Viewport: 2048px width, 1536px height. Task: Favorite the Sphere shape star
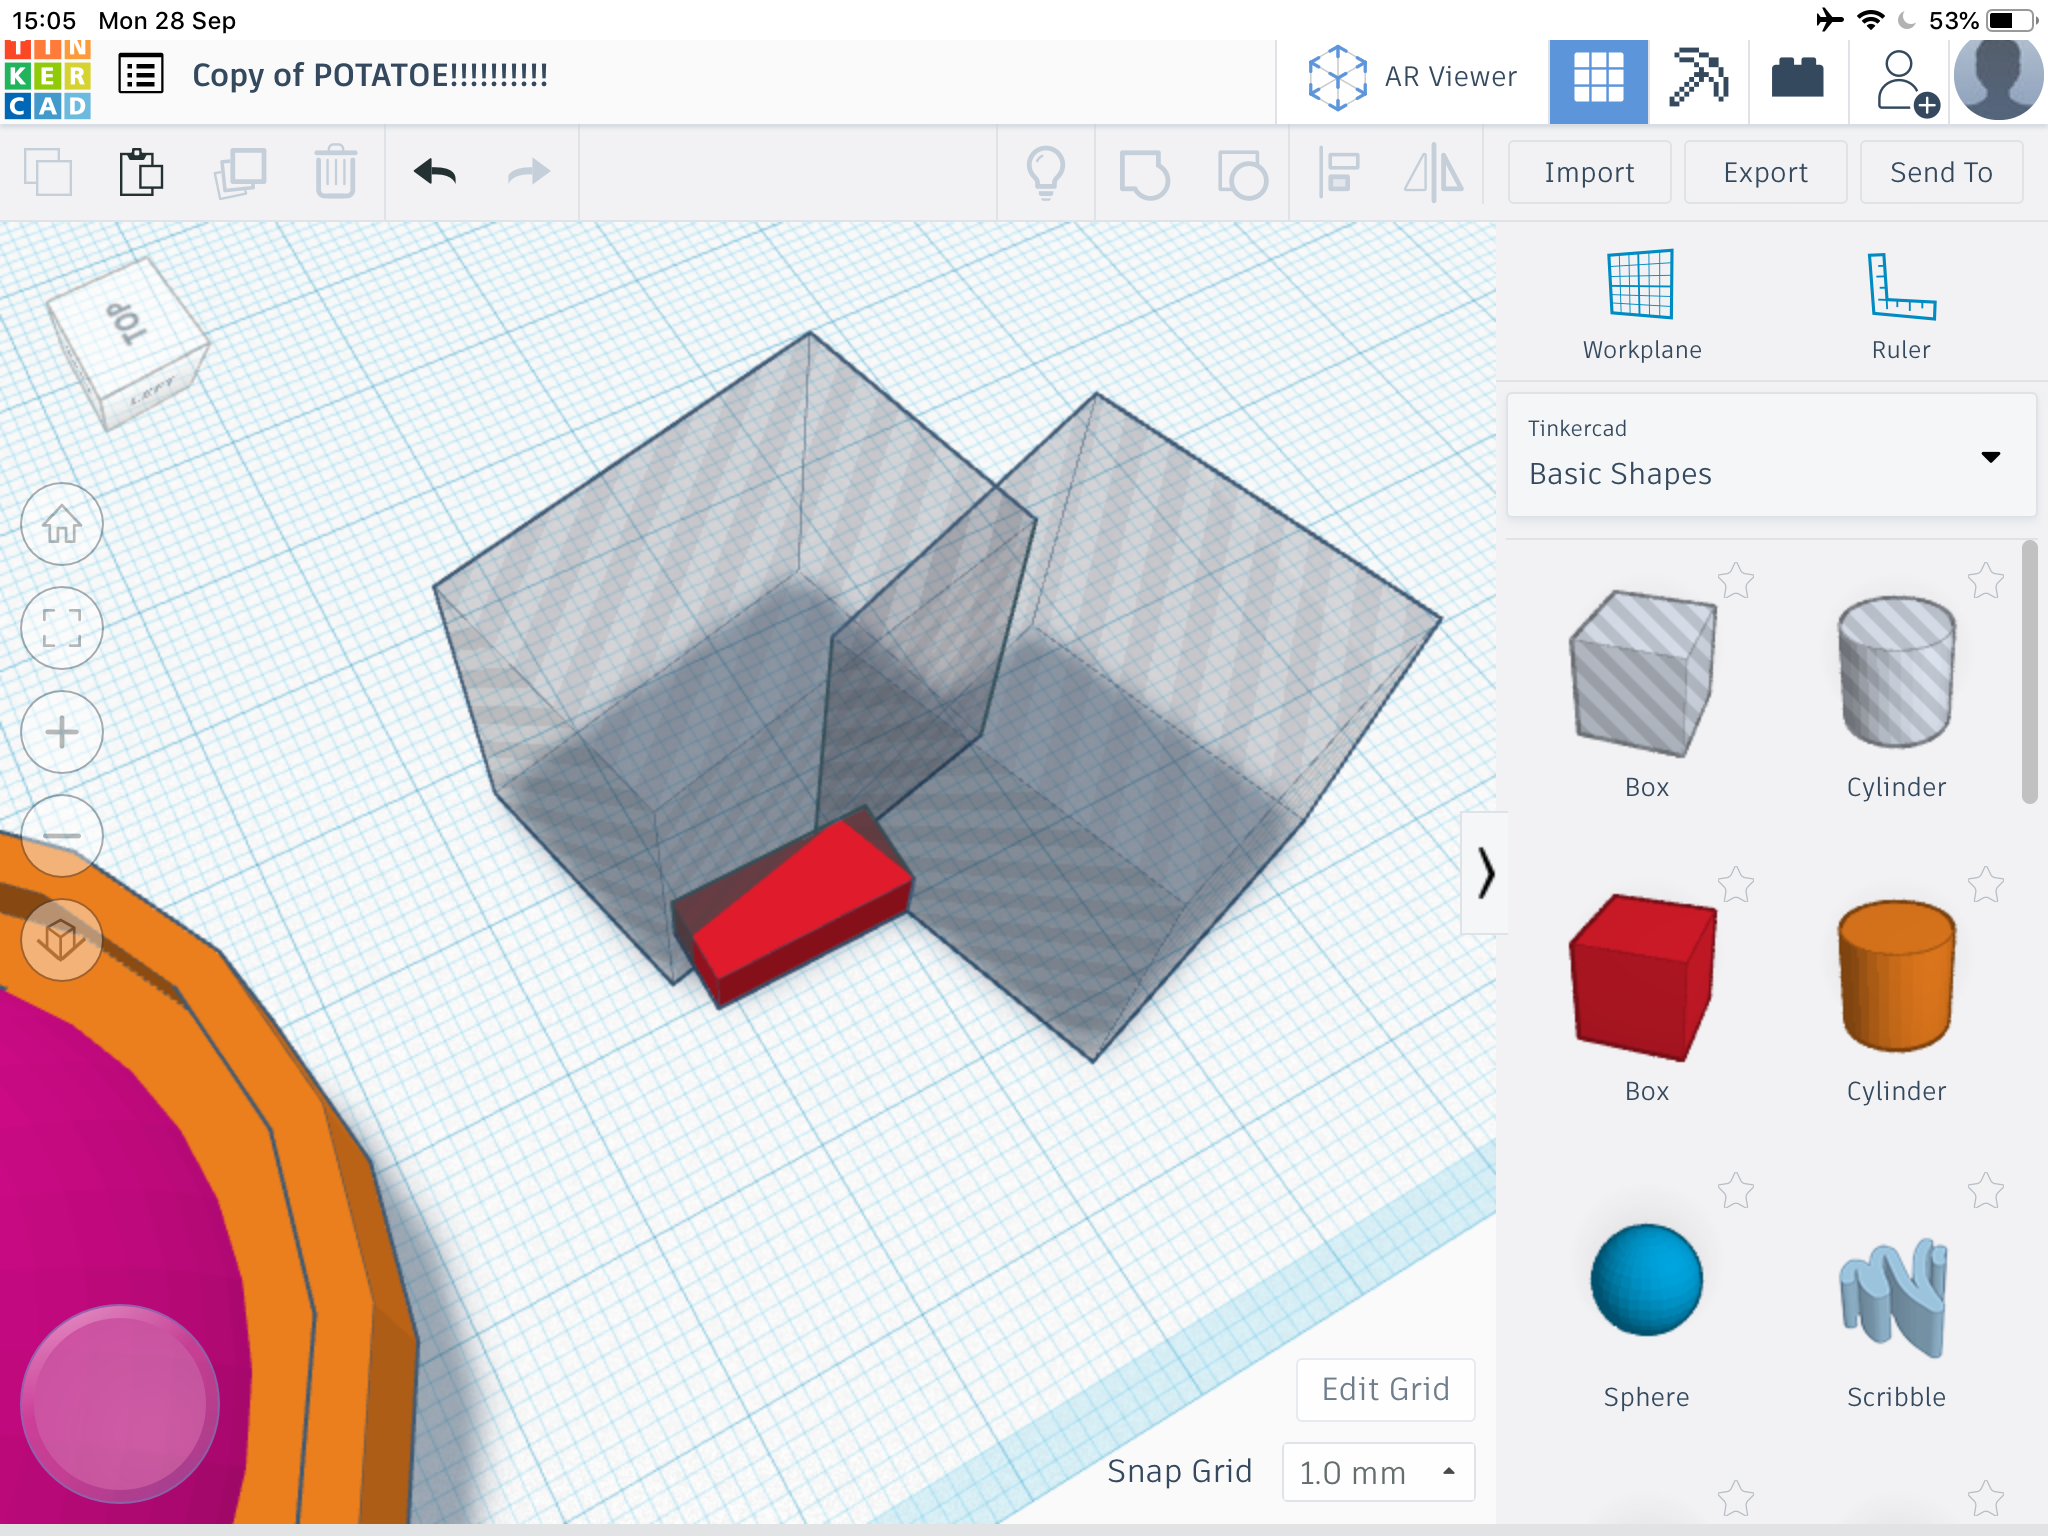(x=1736, y=1191)
